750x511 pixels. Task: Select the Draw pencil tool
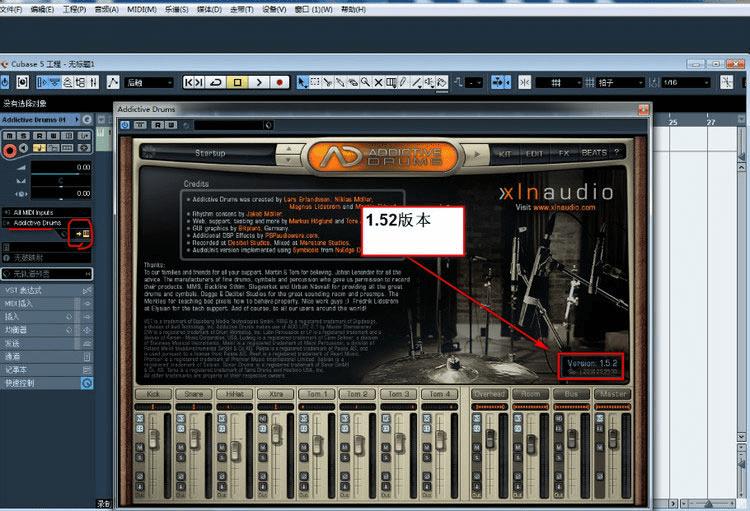404,82
